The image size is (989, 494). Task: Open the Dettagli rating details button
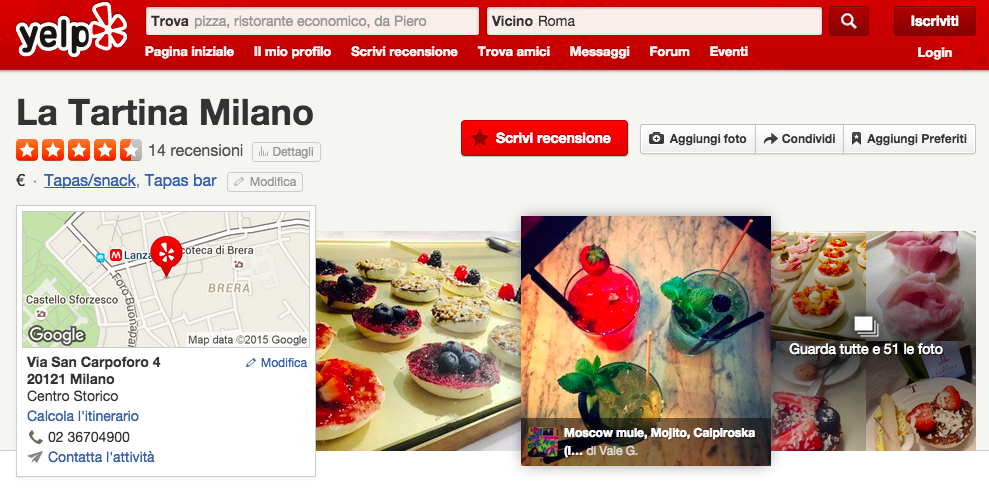(286, 152)
